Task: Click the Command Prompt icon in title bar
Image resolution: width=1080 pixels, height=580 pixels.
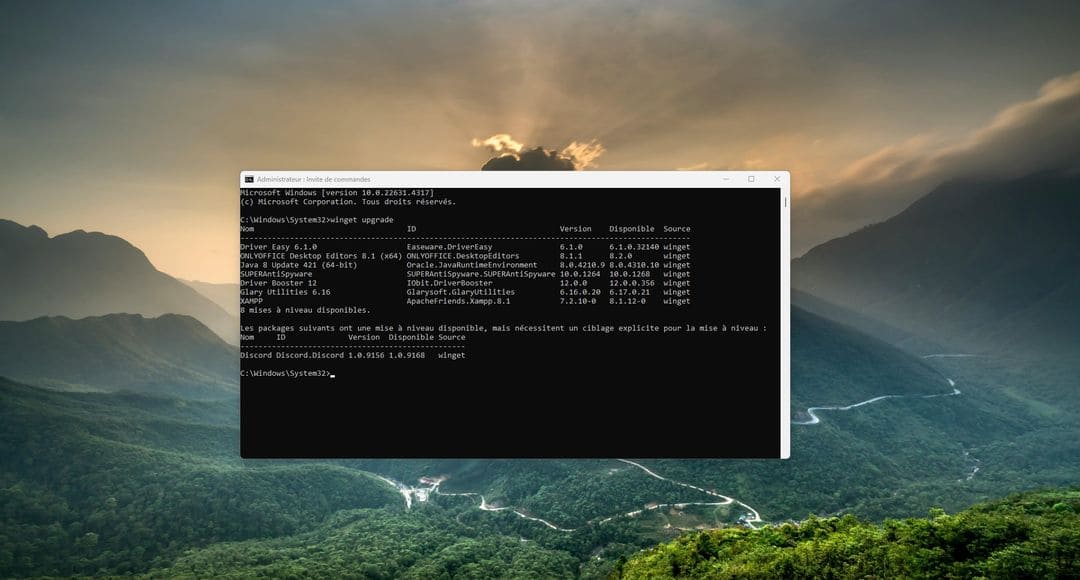Action: pos(249,179)
